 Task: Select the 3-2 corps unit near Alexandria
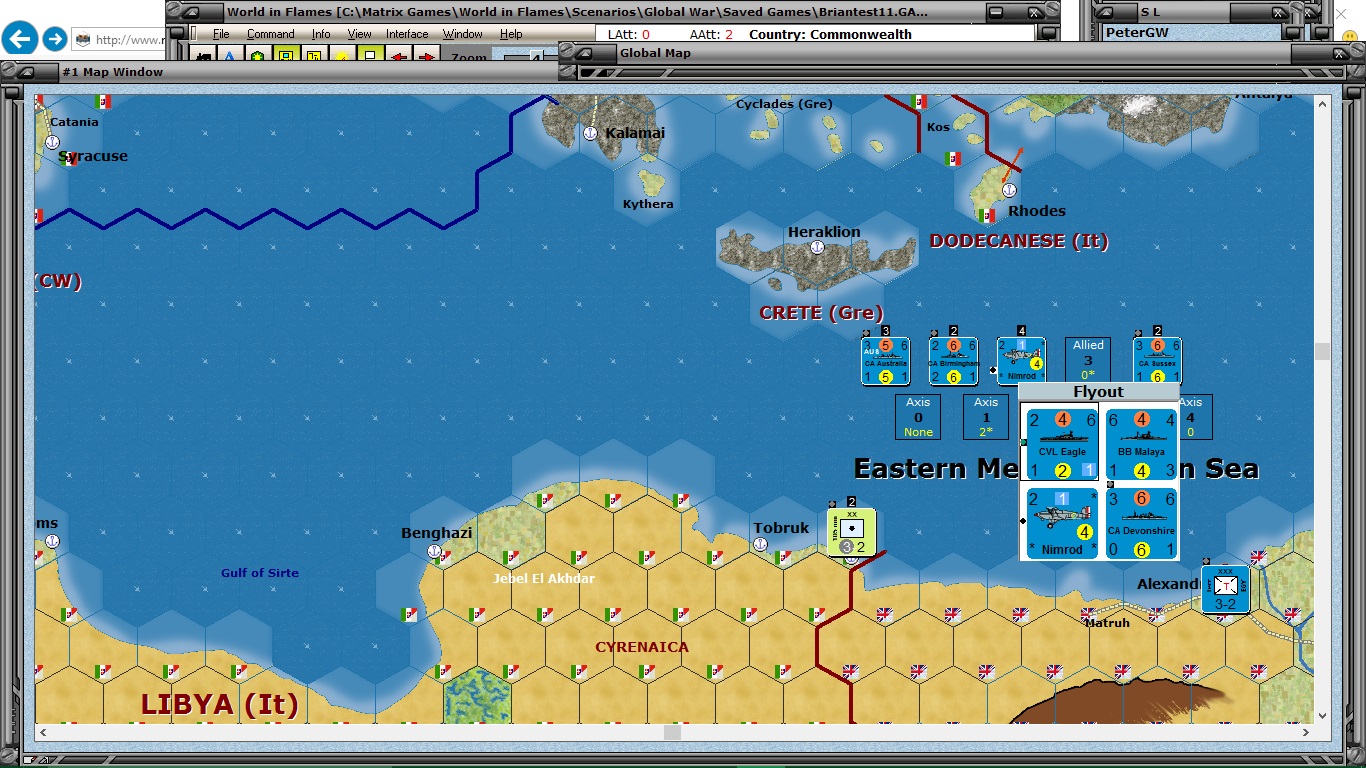(1225, 589)
